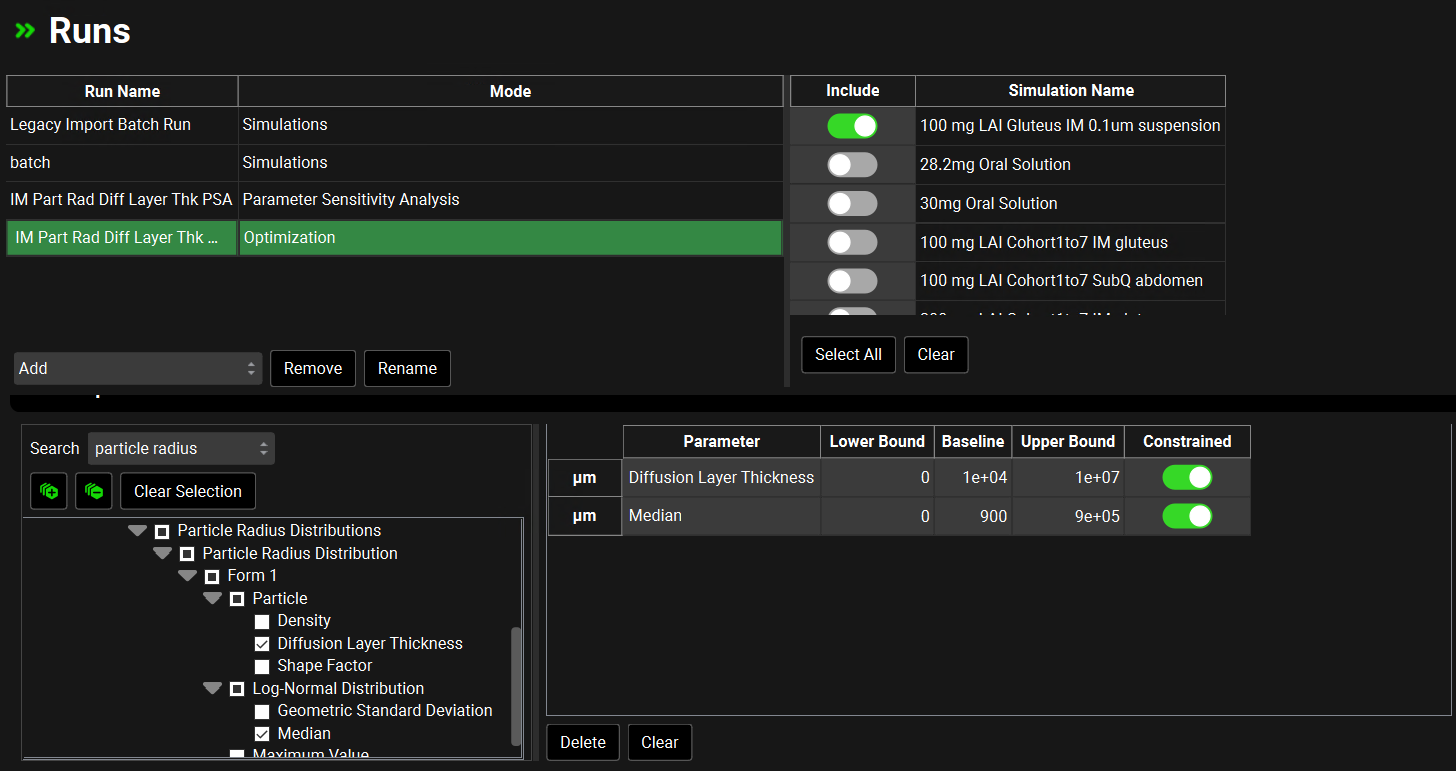Open the Add run dropdown
1456x771 pixels.
pos(138,368)
